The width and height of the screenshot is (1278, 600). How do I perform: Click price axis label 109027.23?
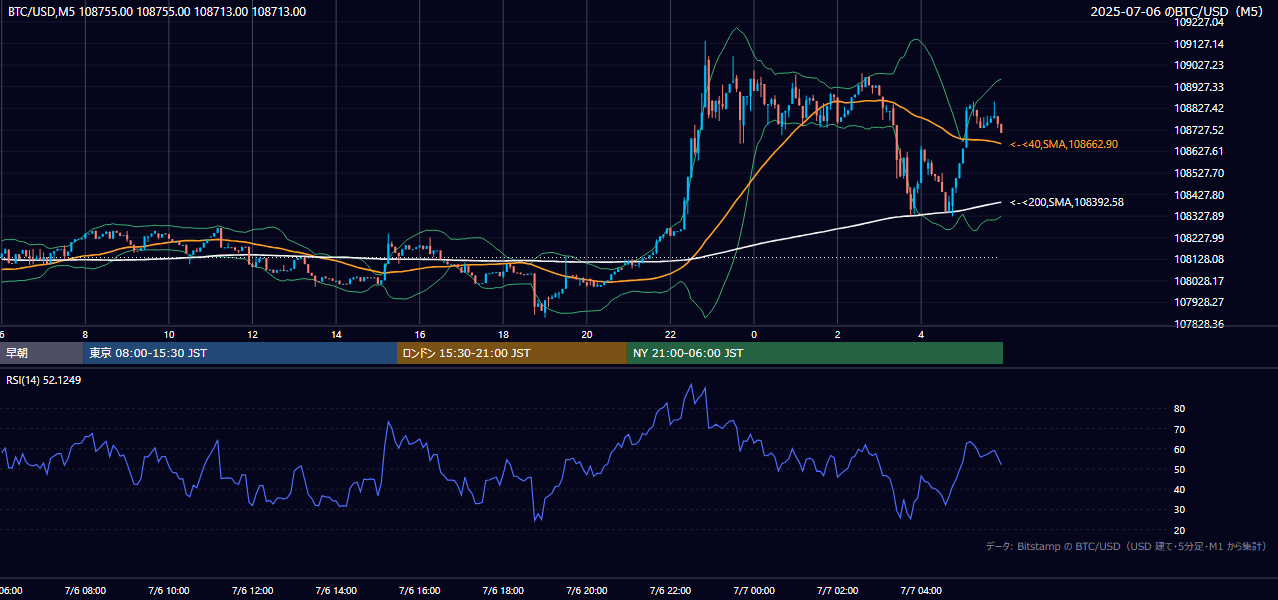click(1199, 65)
